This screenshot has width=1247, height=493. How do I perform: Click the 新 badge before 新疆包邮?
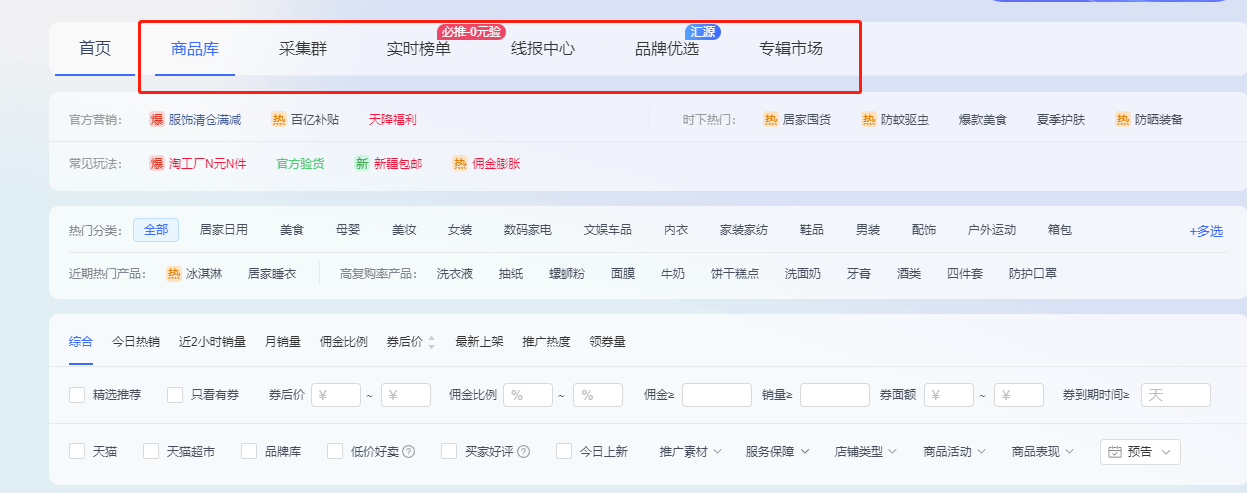coord(362,164)
